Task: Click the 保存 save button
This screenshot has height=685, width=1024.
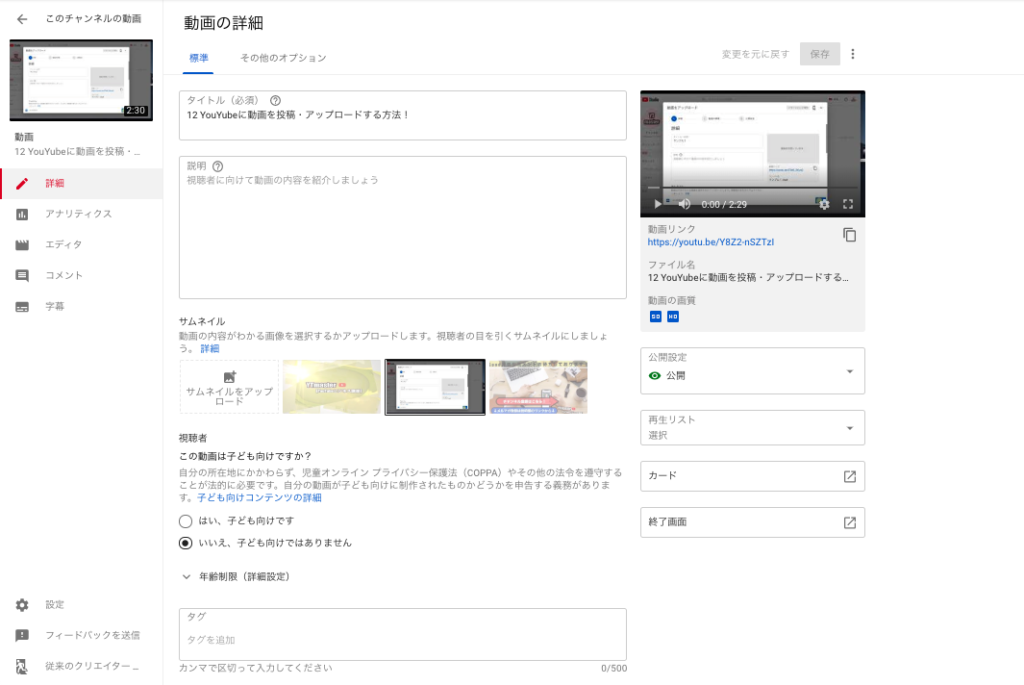Action: pyautogui.click(x=819, y=54)
